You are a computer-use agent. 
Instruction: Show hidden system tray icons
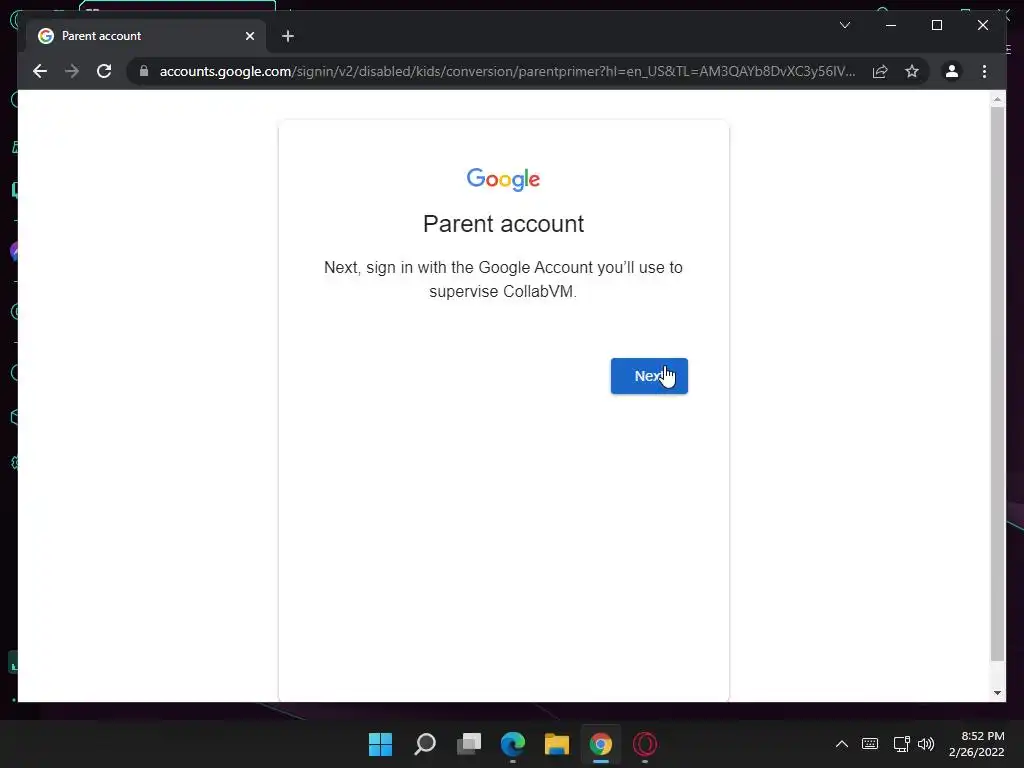coord(842,744)
